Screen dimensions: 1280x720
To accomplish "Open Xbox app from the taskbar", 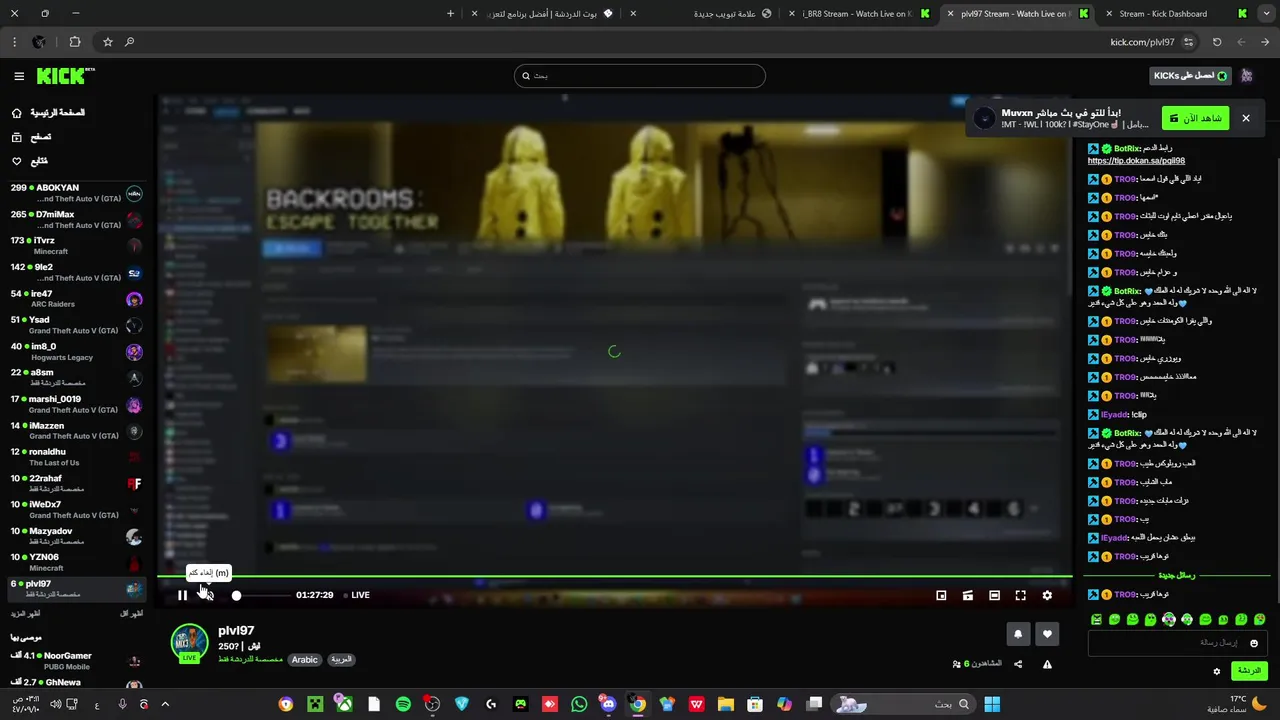I will (344, 704).
